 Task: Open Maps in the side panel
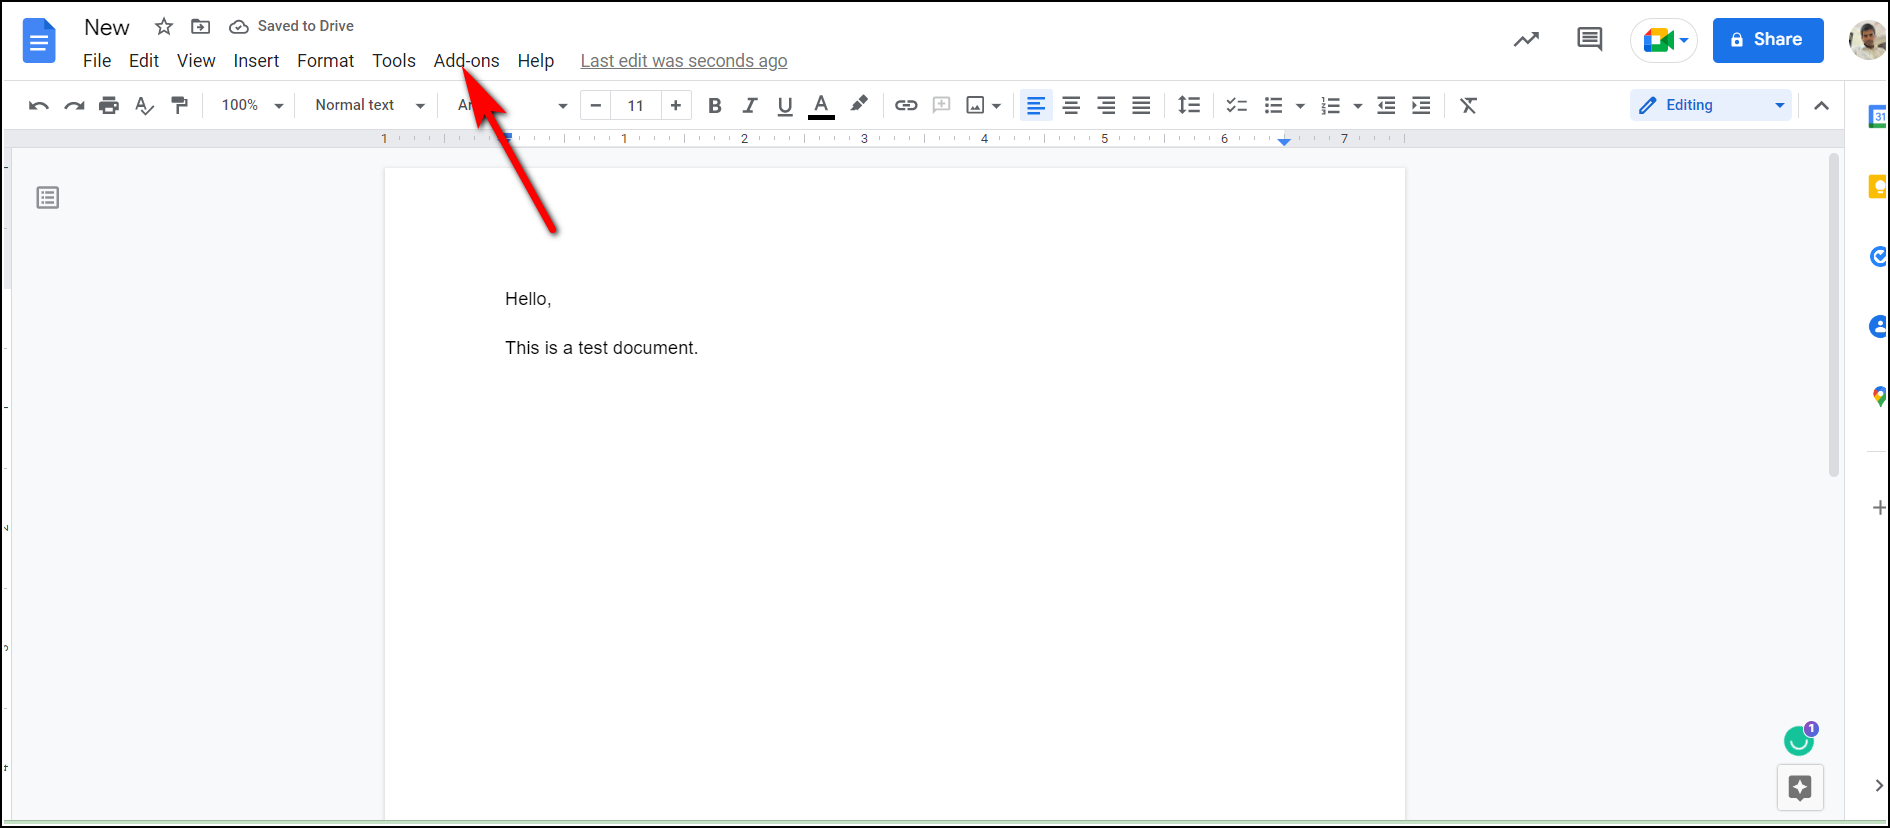[x=1879, y=397]
